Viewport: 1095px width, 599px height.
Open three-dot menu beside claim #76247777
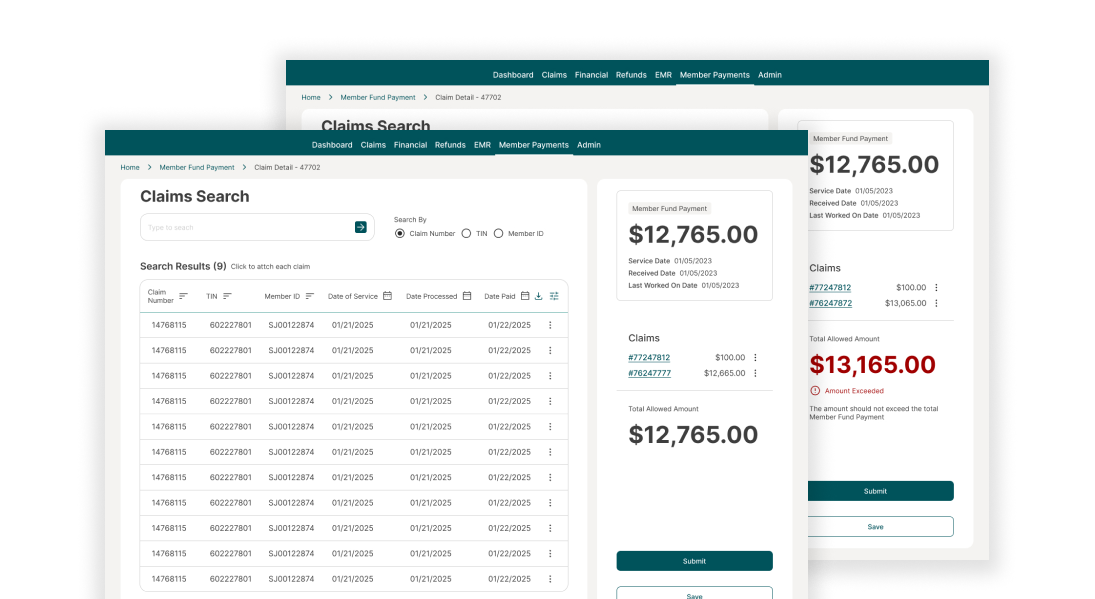755,373
